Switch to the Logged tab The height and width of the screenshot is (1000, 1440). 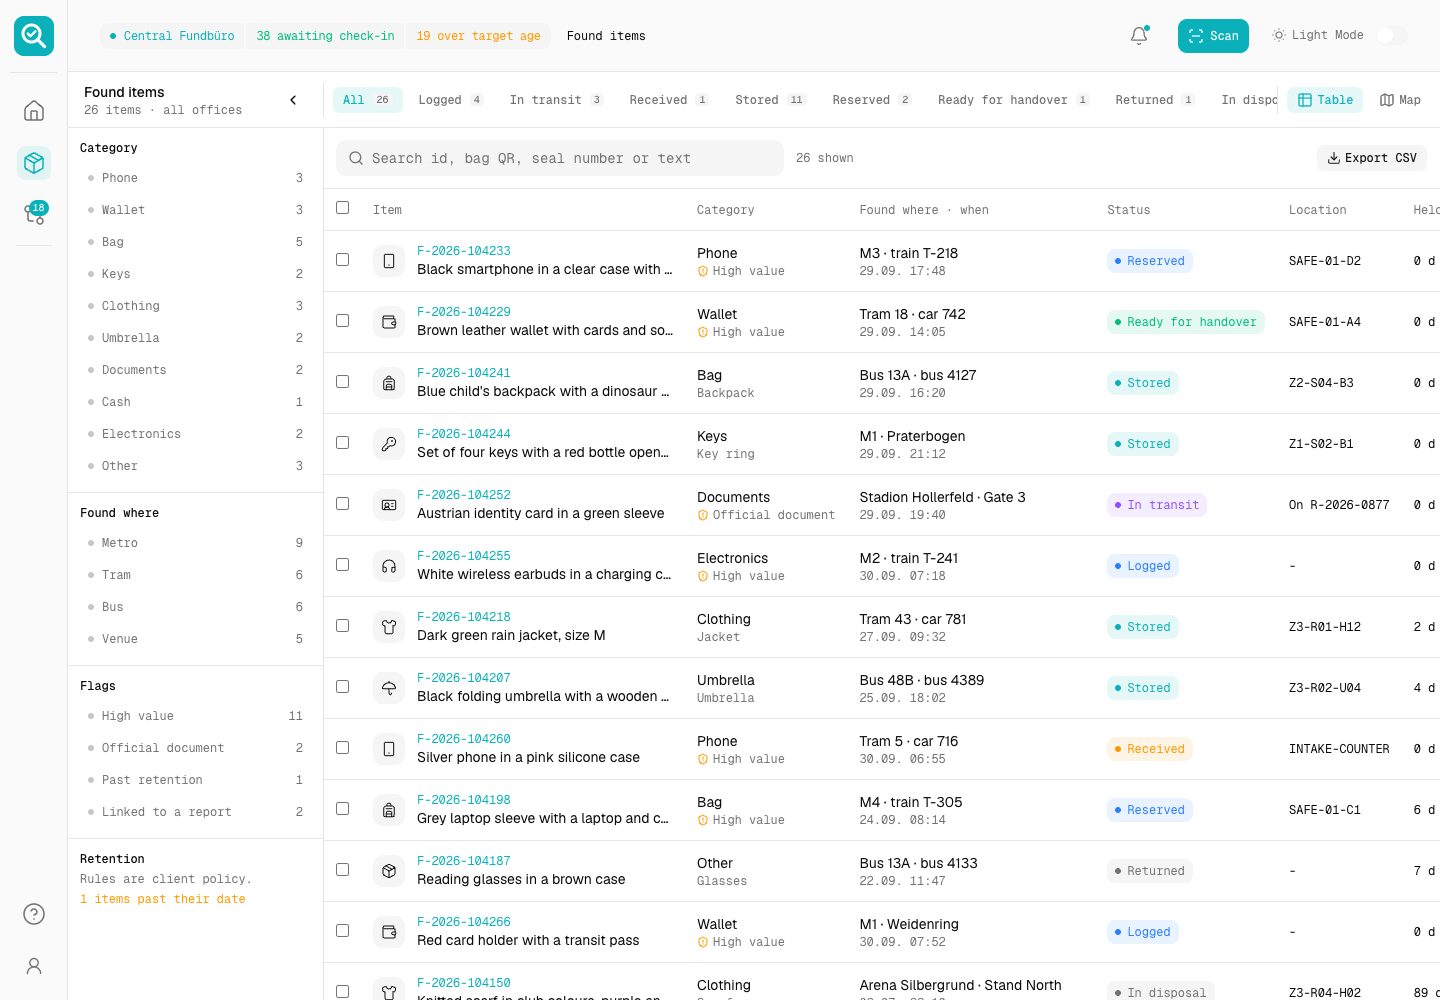point(450,100)
